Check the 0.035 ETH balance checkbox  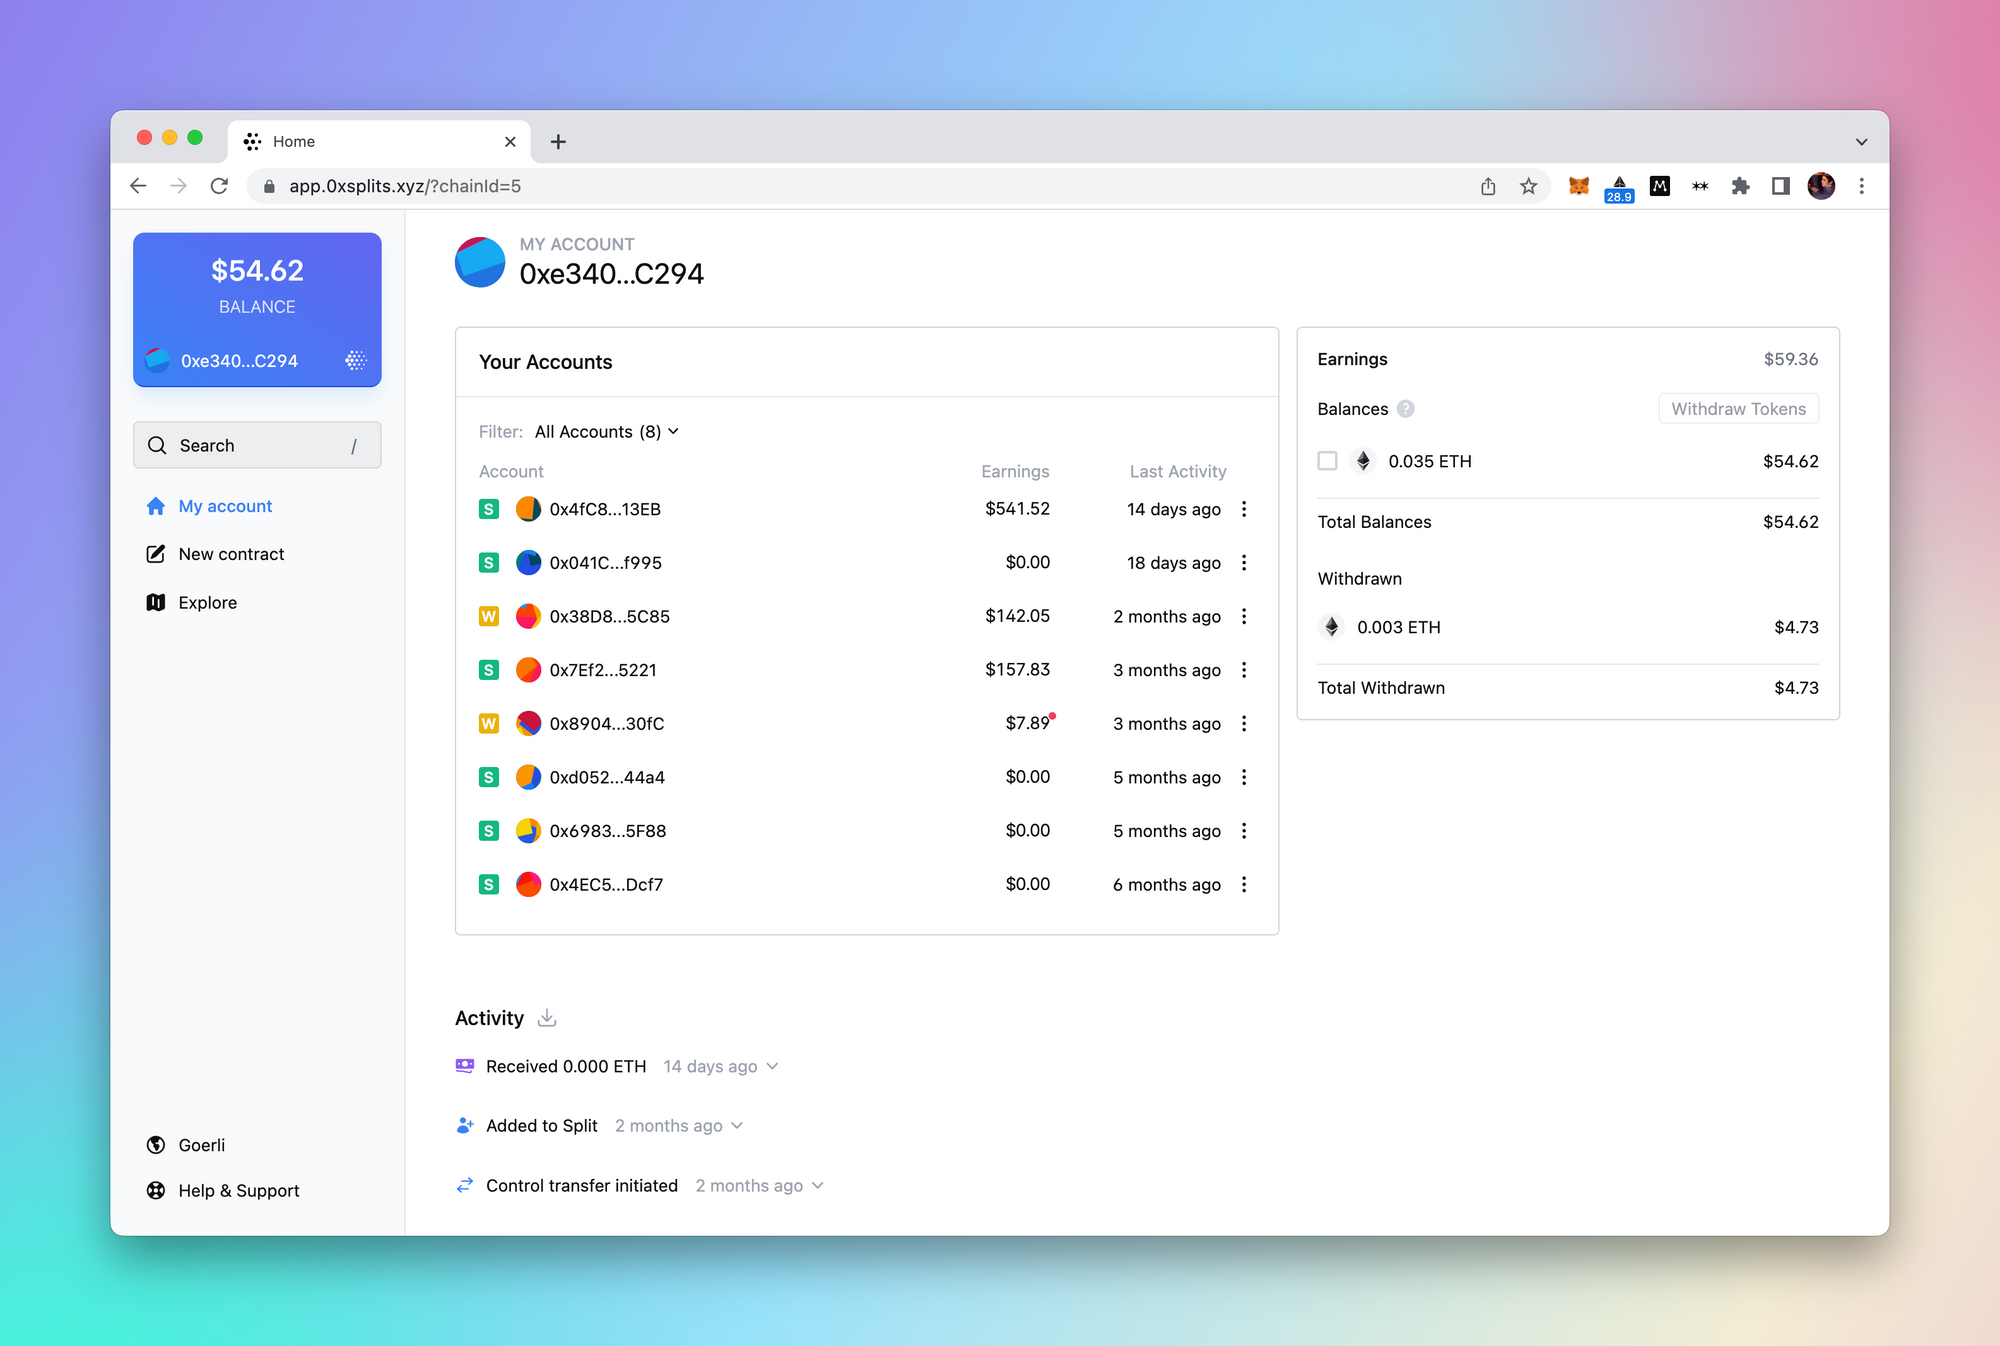(x=1327, y=461)
